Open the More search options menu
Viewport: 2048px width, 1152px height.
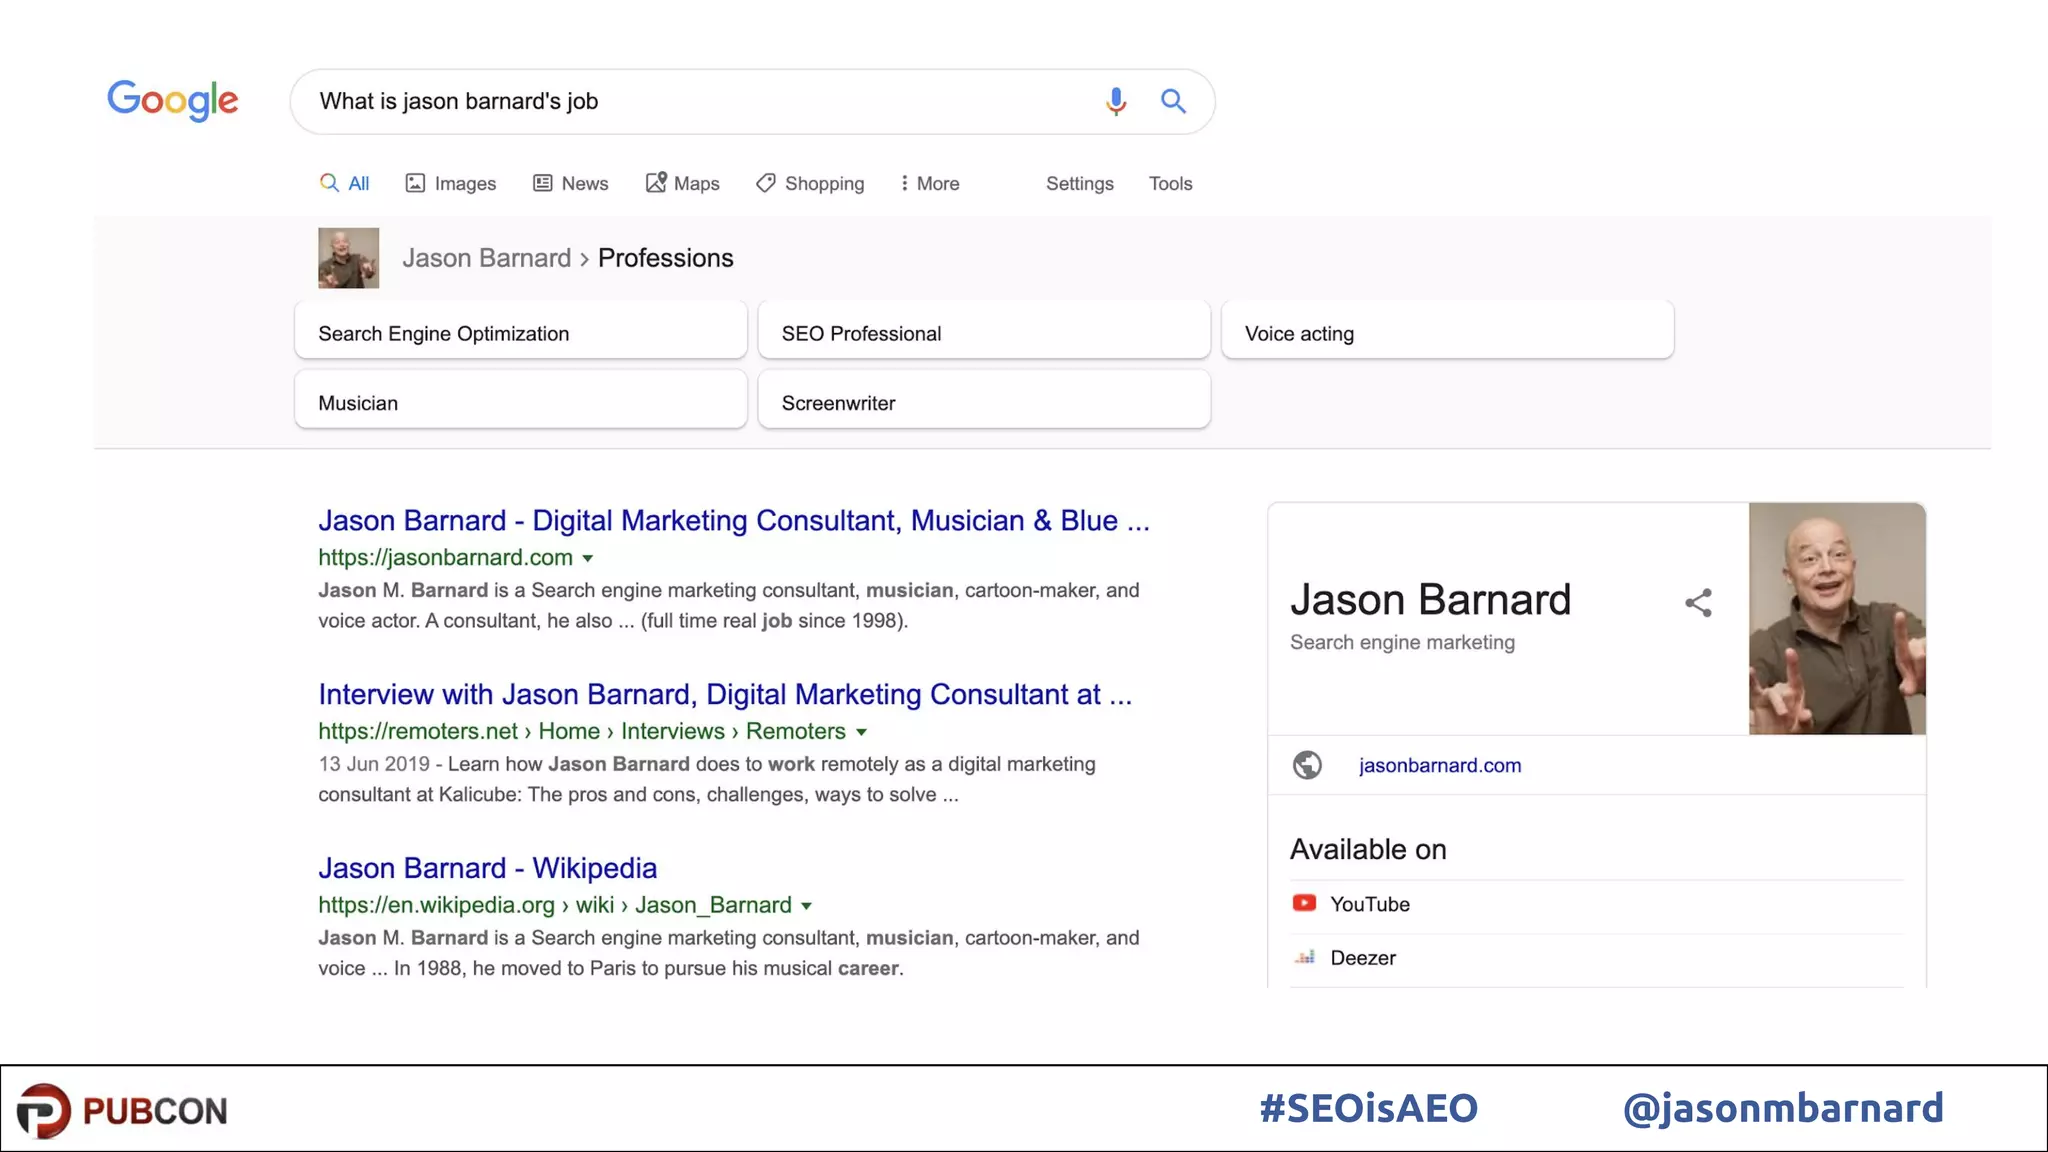click(x=929, y=183)
